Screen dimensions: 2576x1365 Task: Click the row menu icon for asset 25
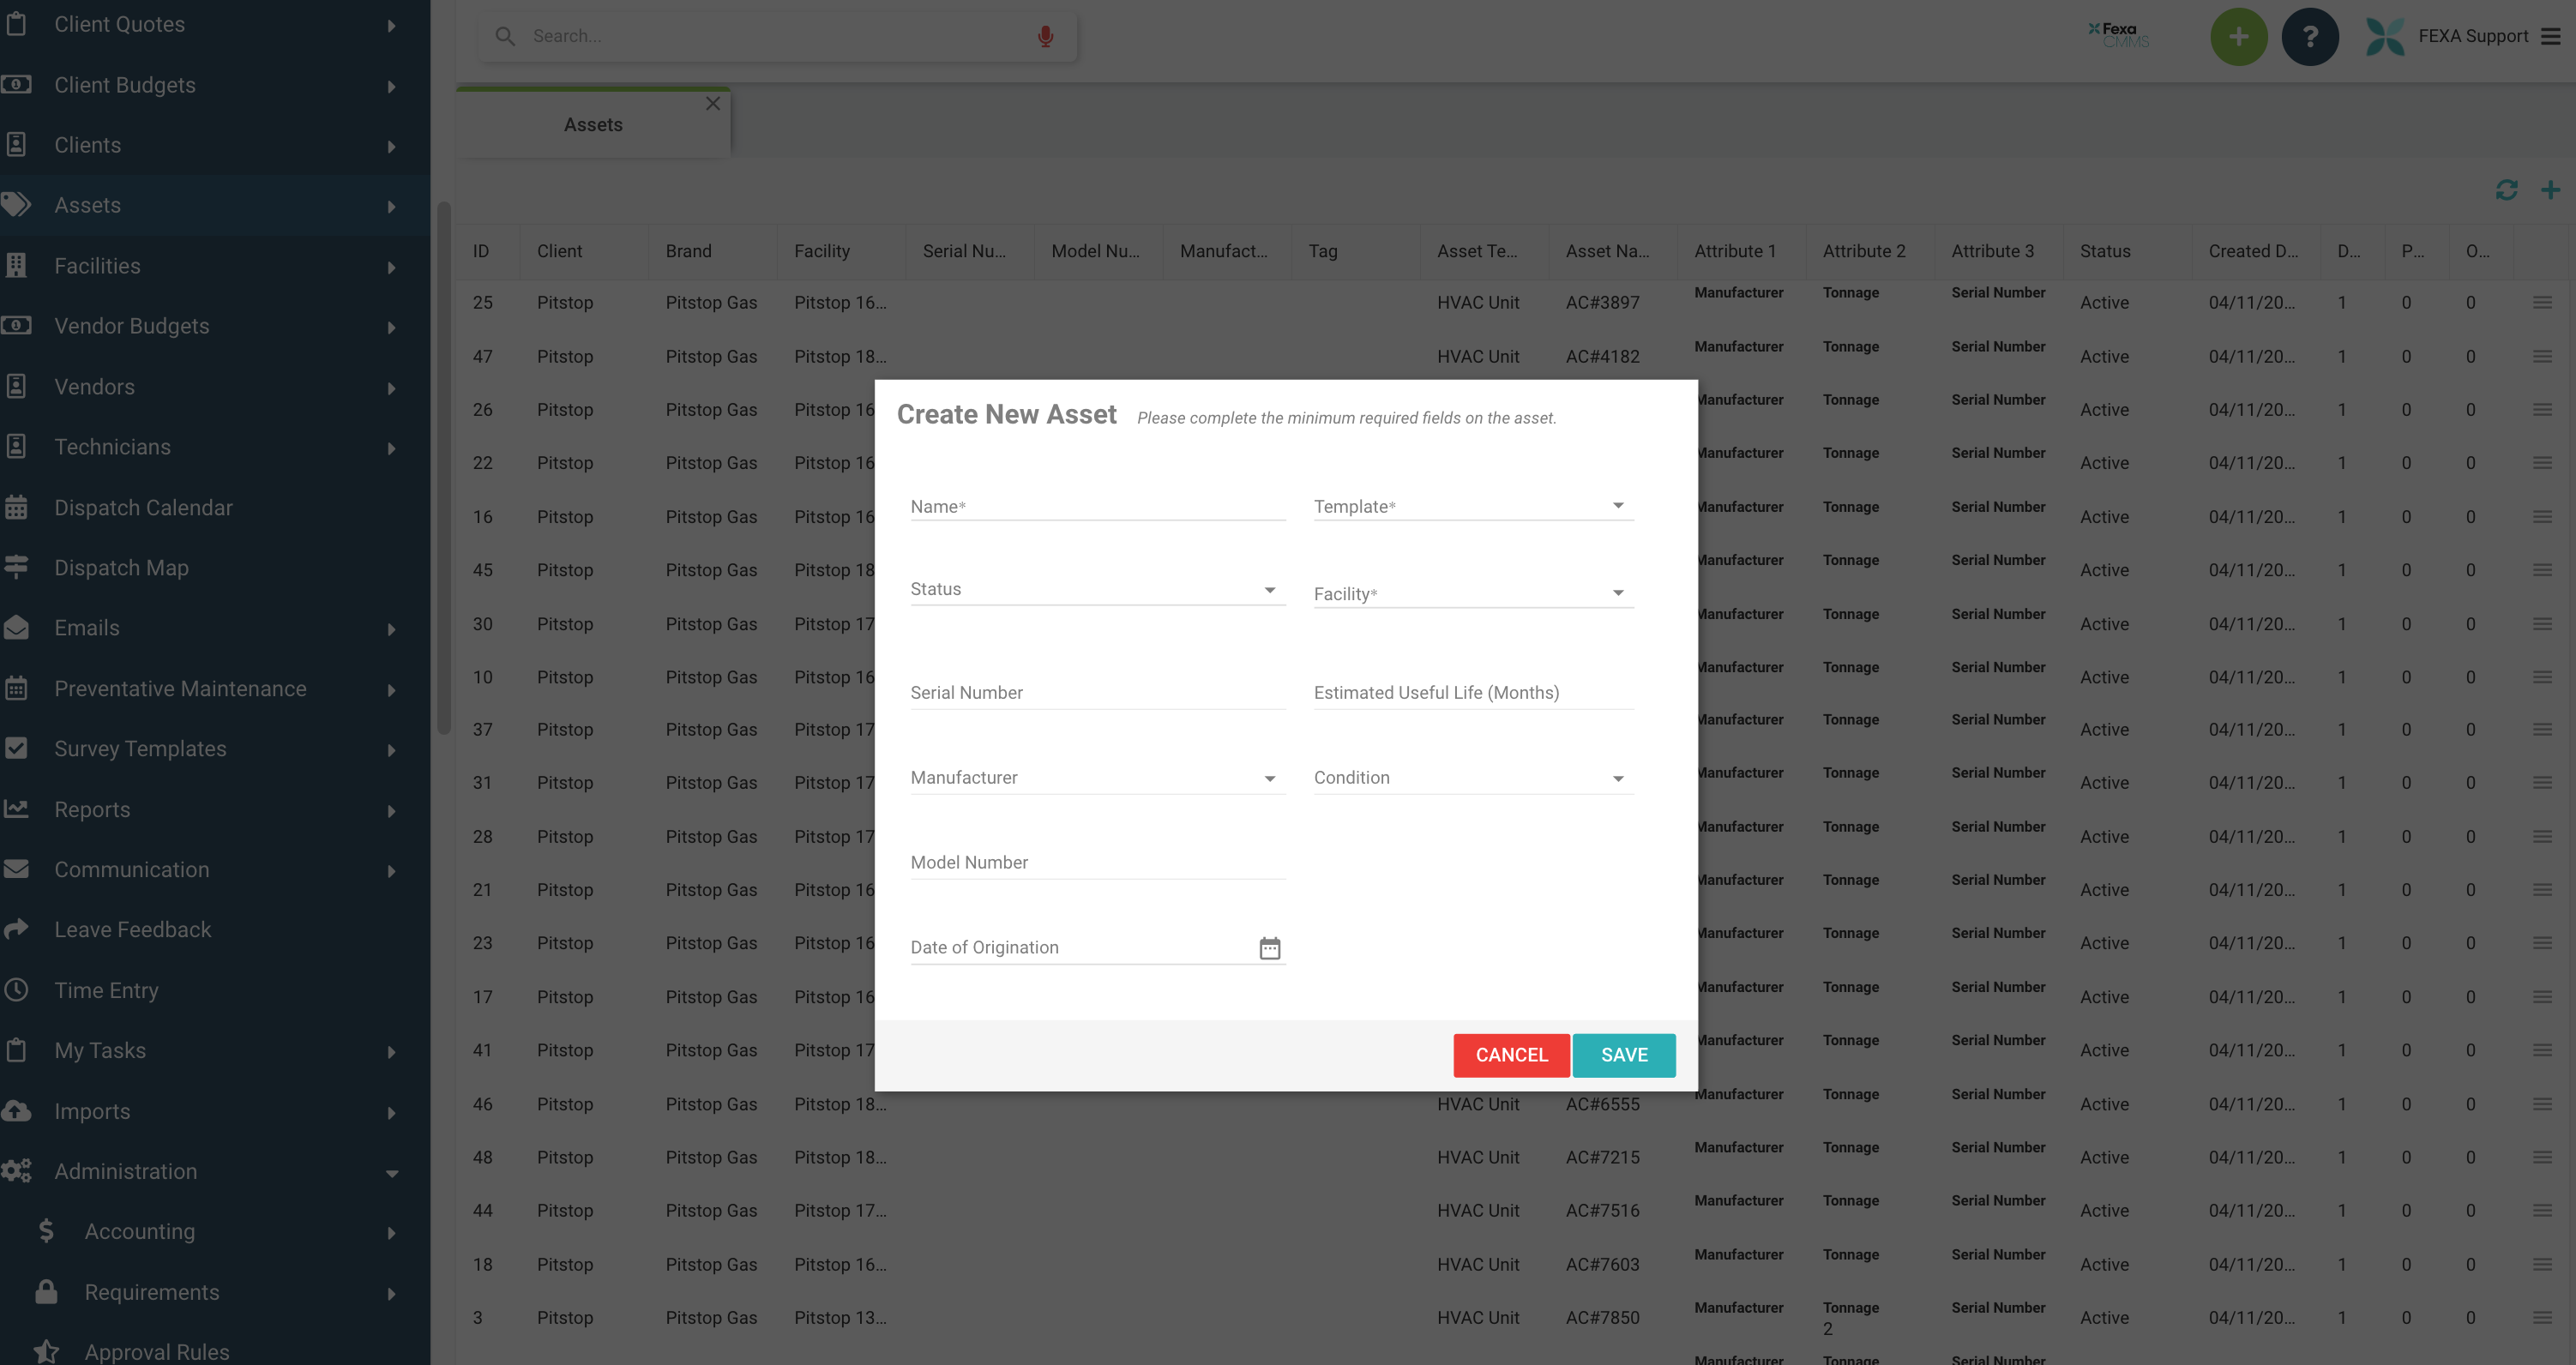(x=2542, y=302)
